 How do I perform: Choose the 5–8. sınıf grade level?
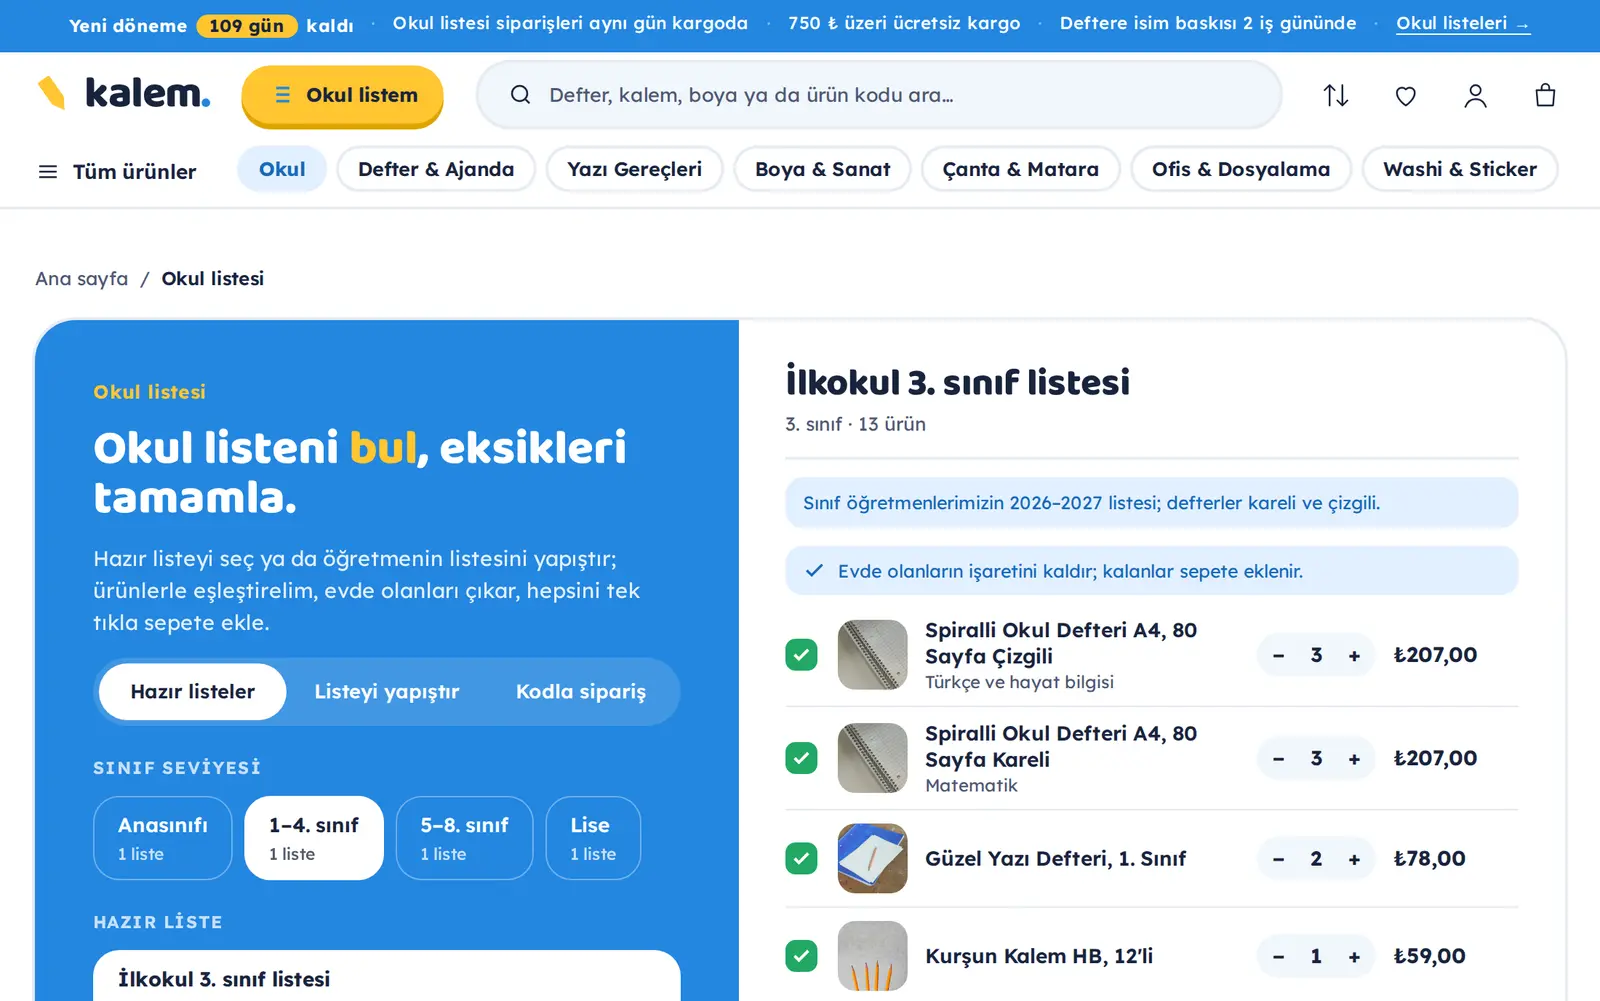(x=464, y=838)
